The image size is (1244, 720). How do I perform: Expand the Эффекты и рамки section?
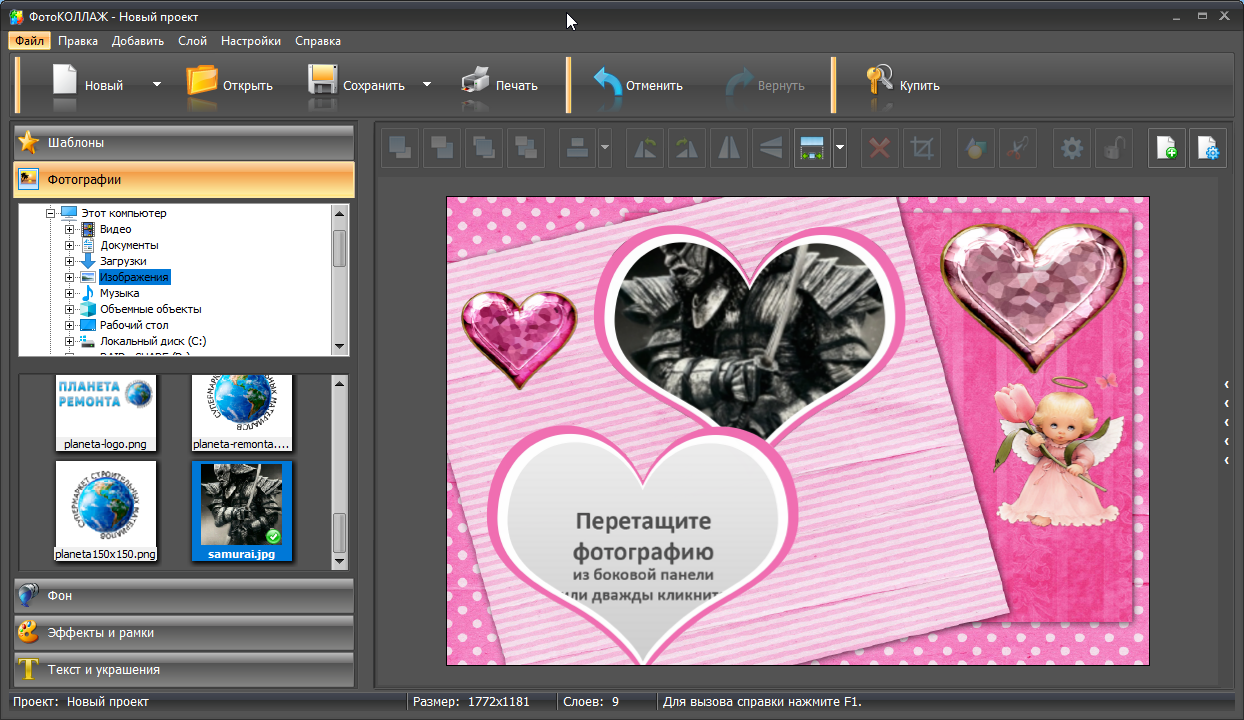[184, 632]
